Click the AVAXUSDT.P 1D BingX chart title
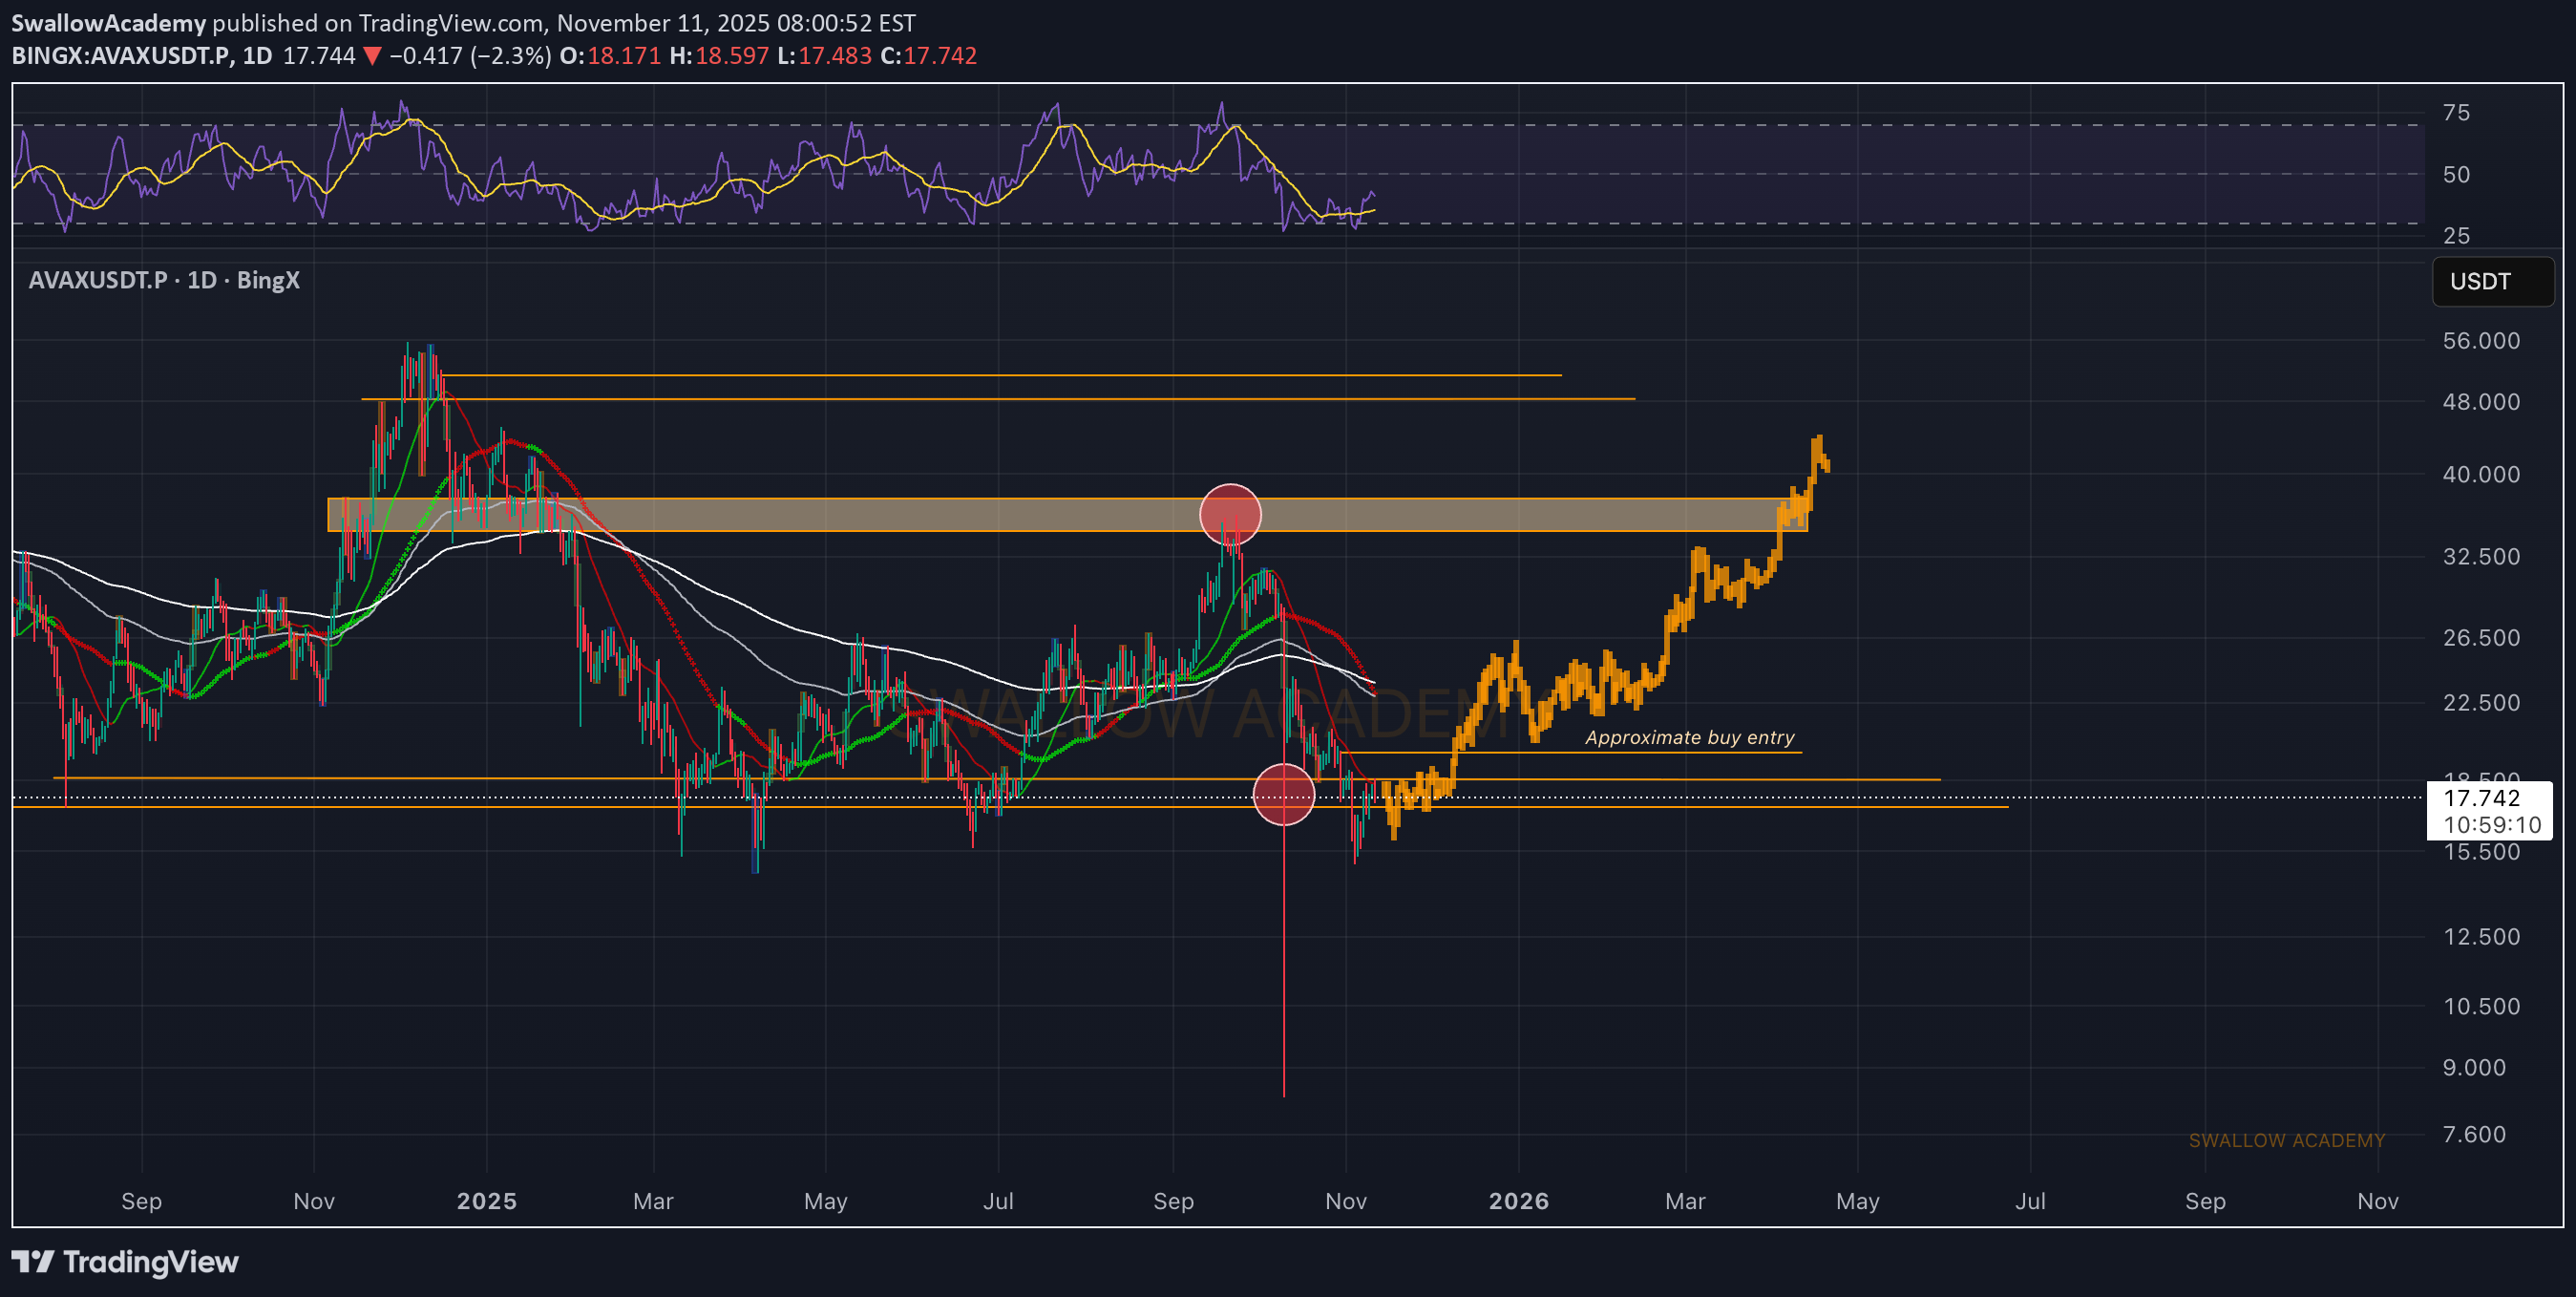This screenshot has width=2576, height=1297. (x=164, y=280)
